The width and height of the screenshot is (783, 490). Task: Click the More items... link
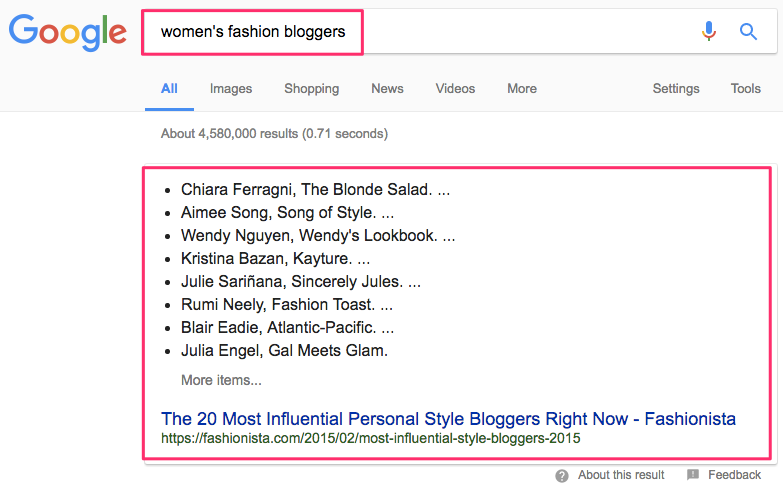tap(221, 380)
